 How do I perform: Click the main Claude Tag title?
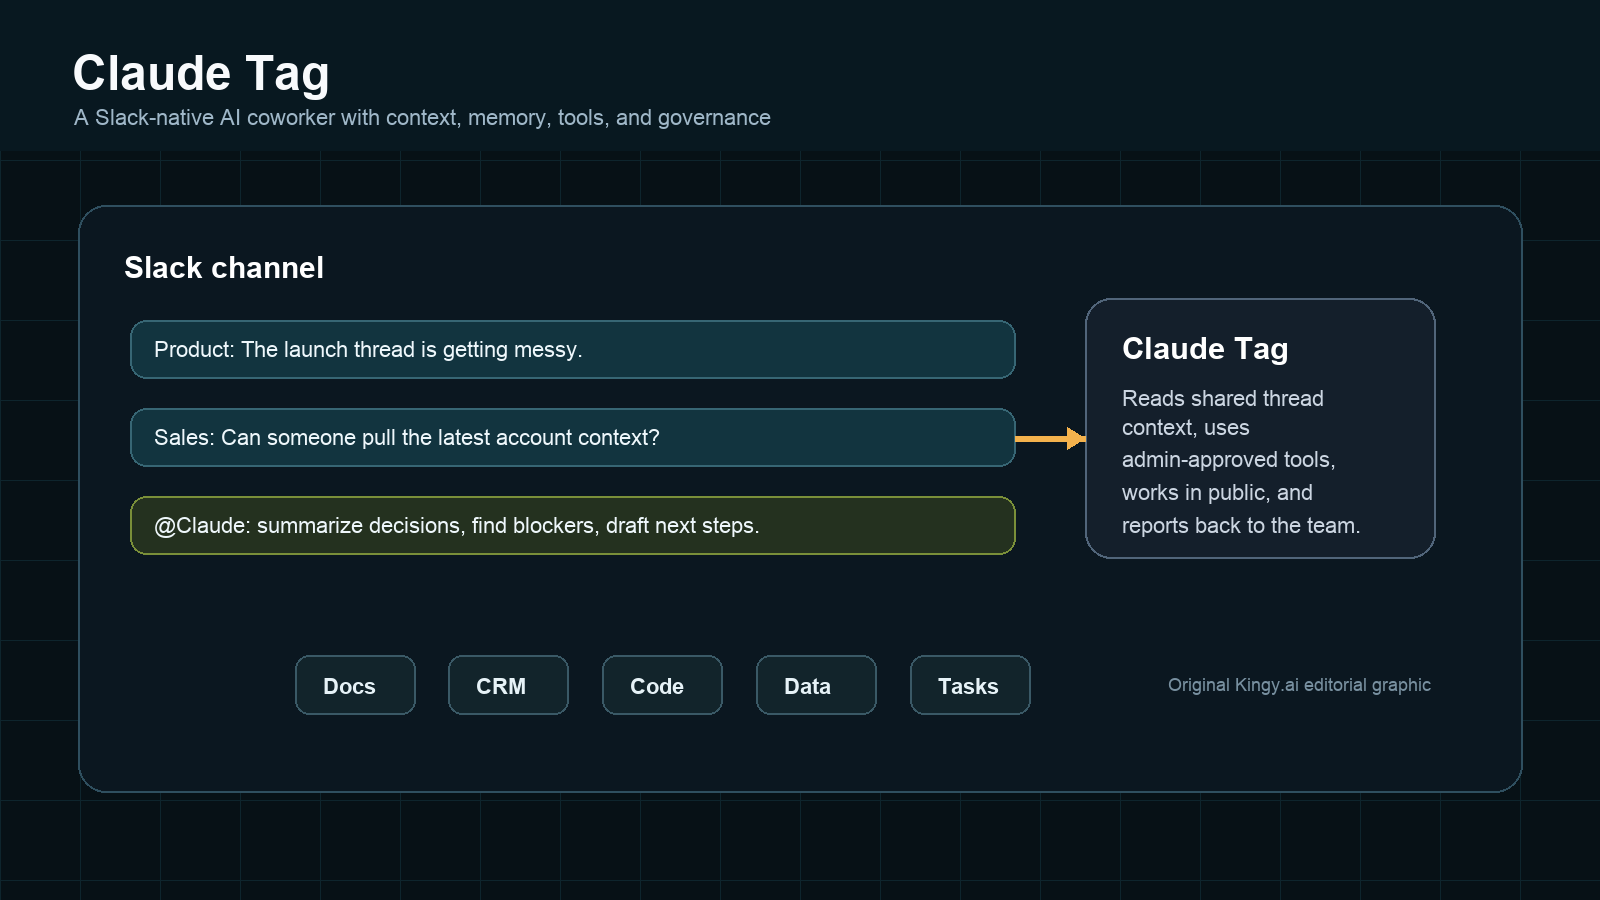(x=201, y=74)
